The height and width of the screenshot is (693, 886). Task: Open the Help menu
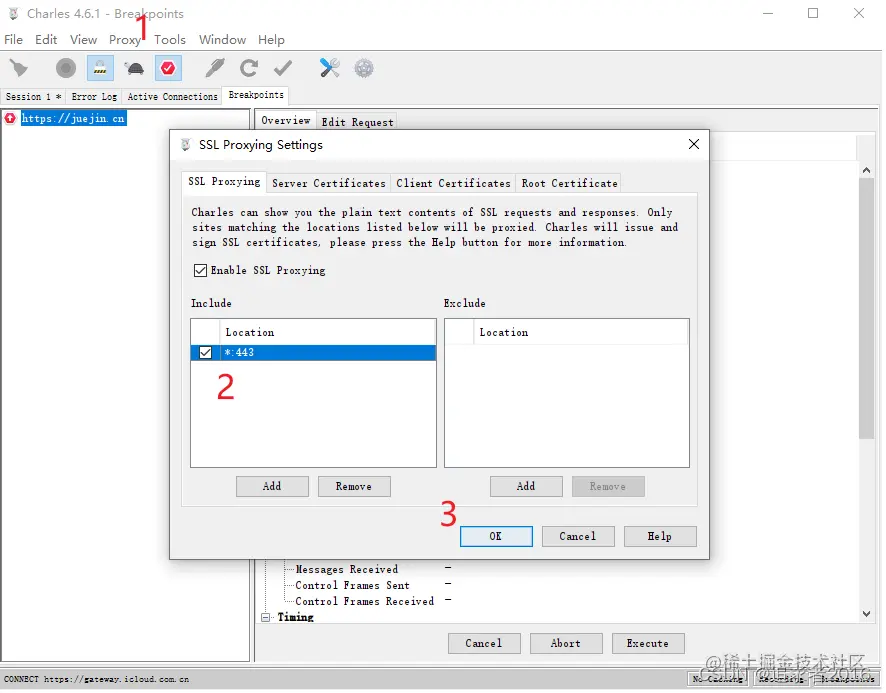coord(271,40)
